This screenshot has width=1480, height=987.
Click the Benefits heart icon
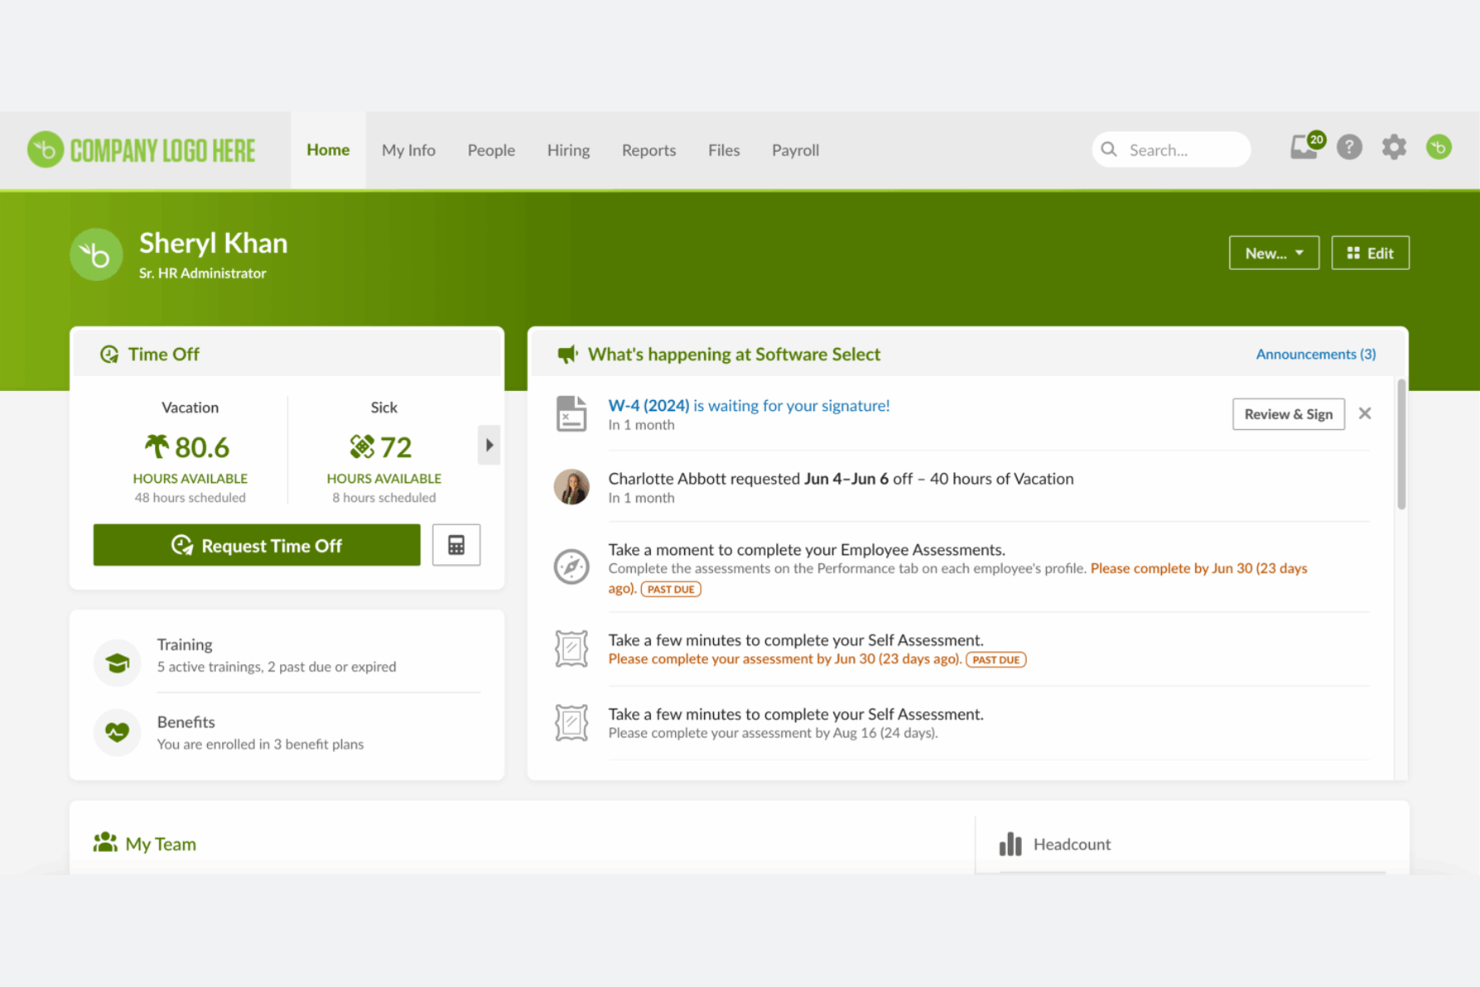coord(117,732)
